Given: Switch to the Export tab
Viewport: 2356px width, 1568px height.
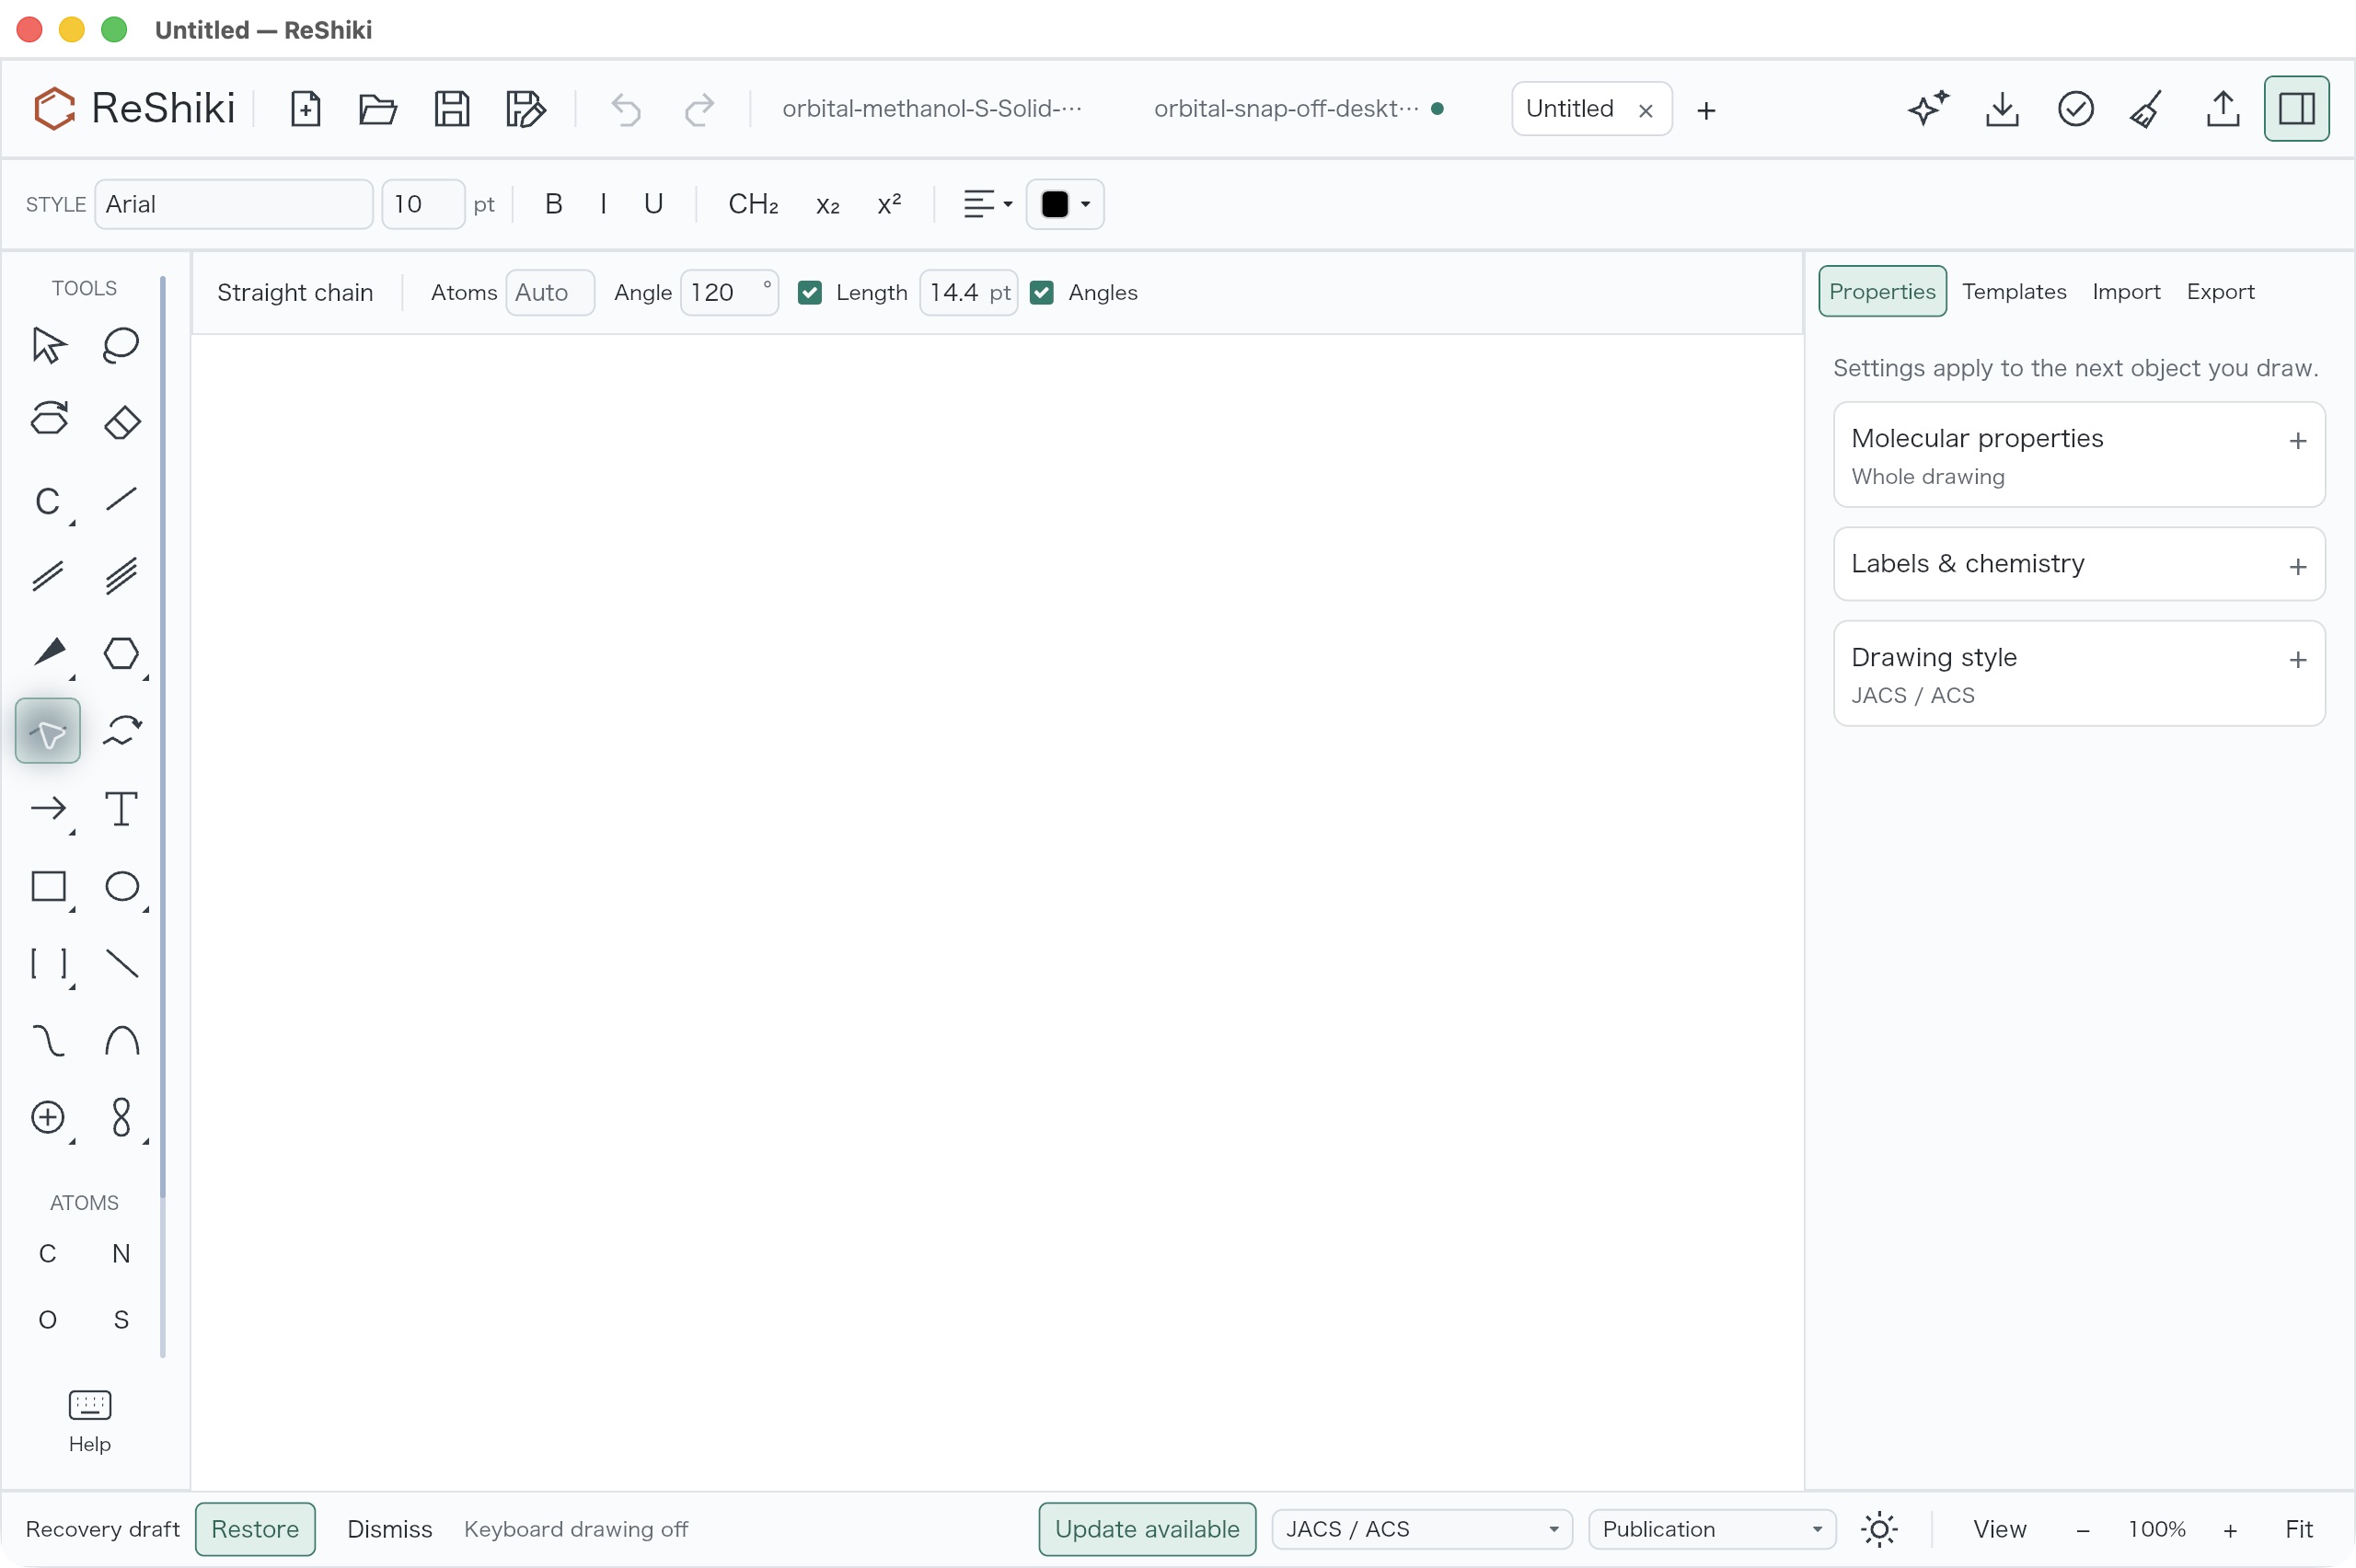Looking at the screenshot, I should [x=2220, y=291].
